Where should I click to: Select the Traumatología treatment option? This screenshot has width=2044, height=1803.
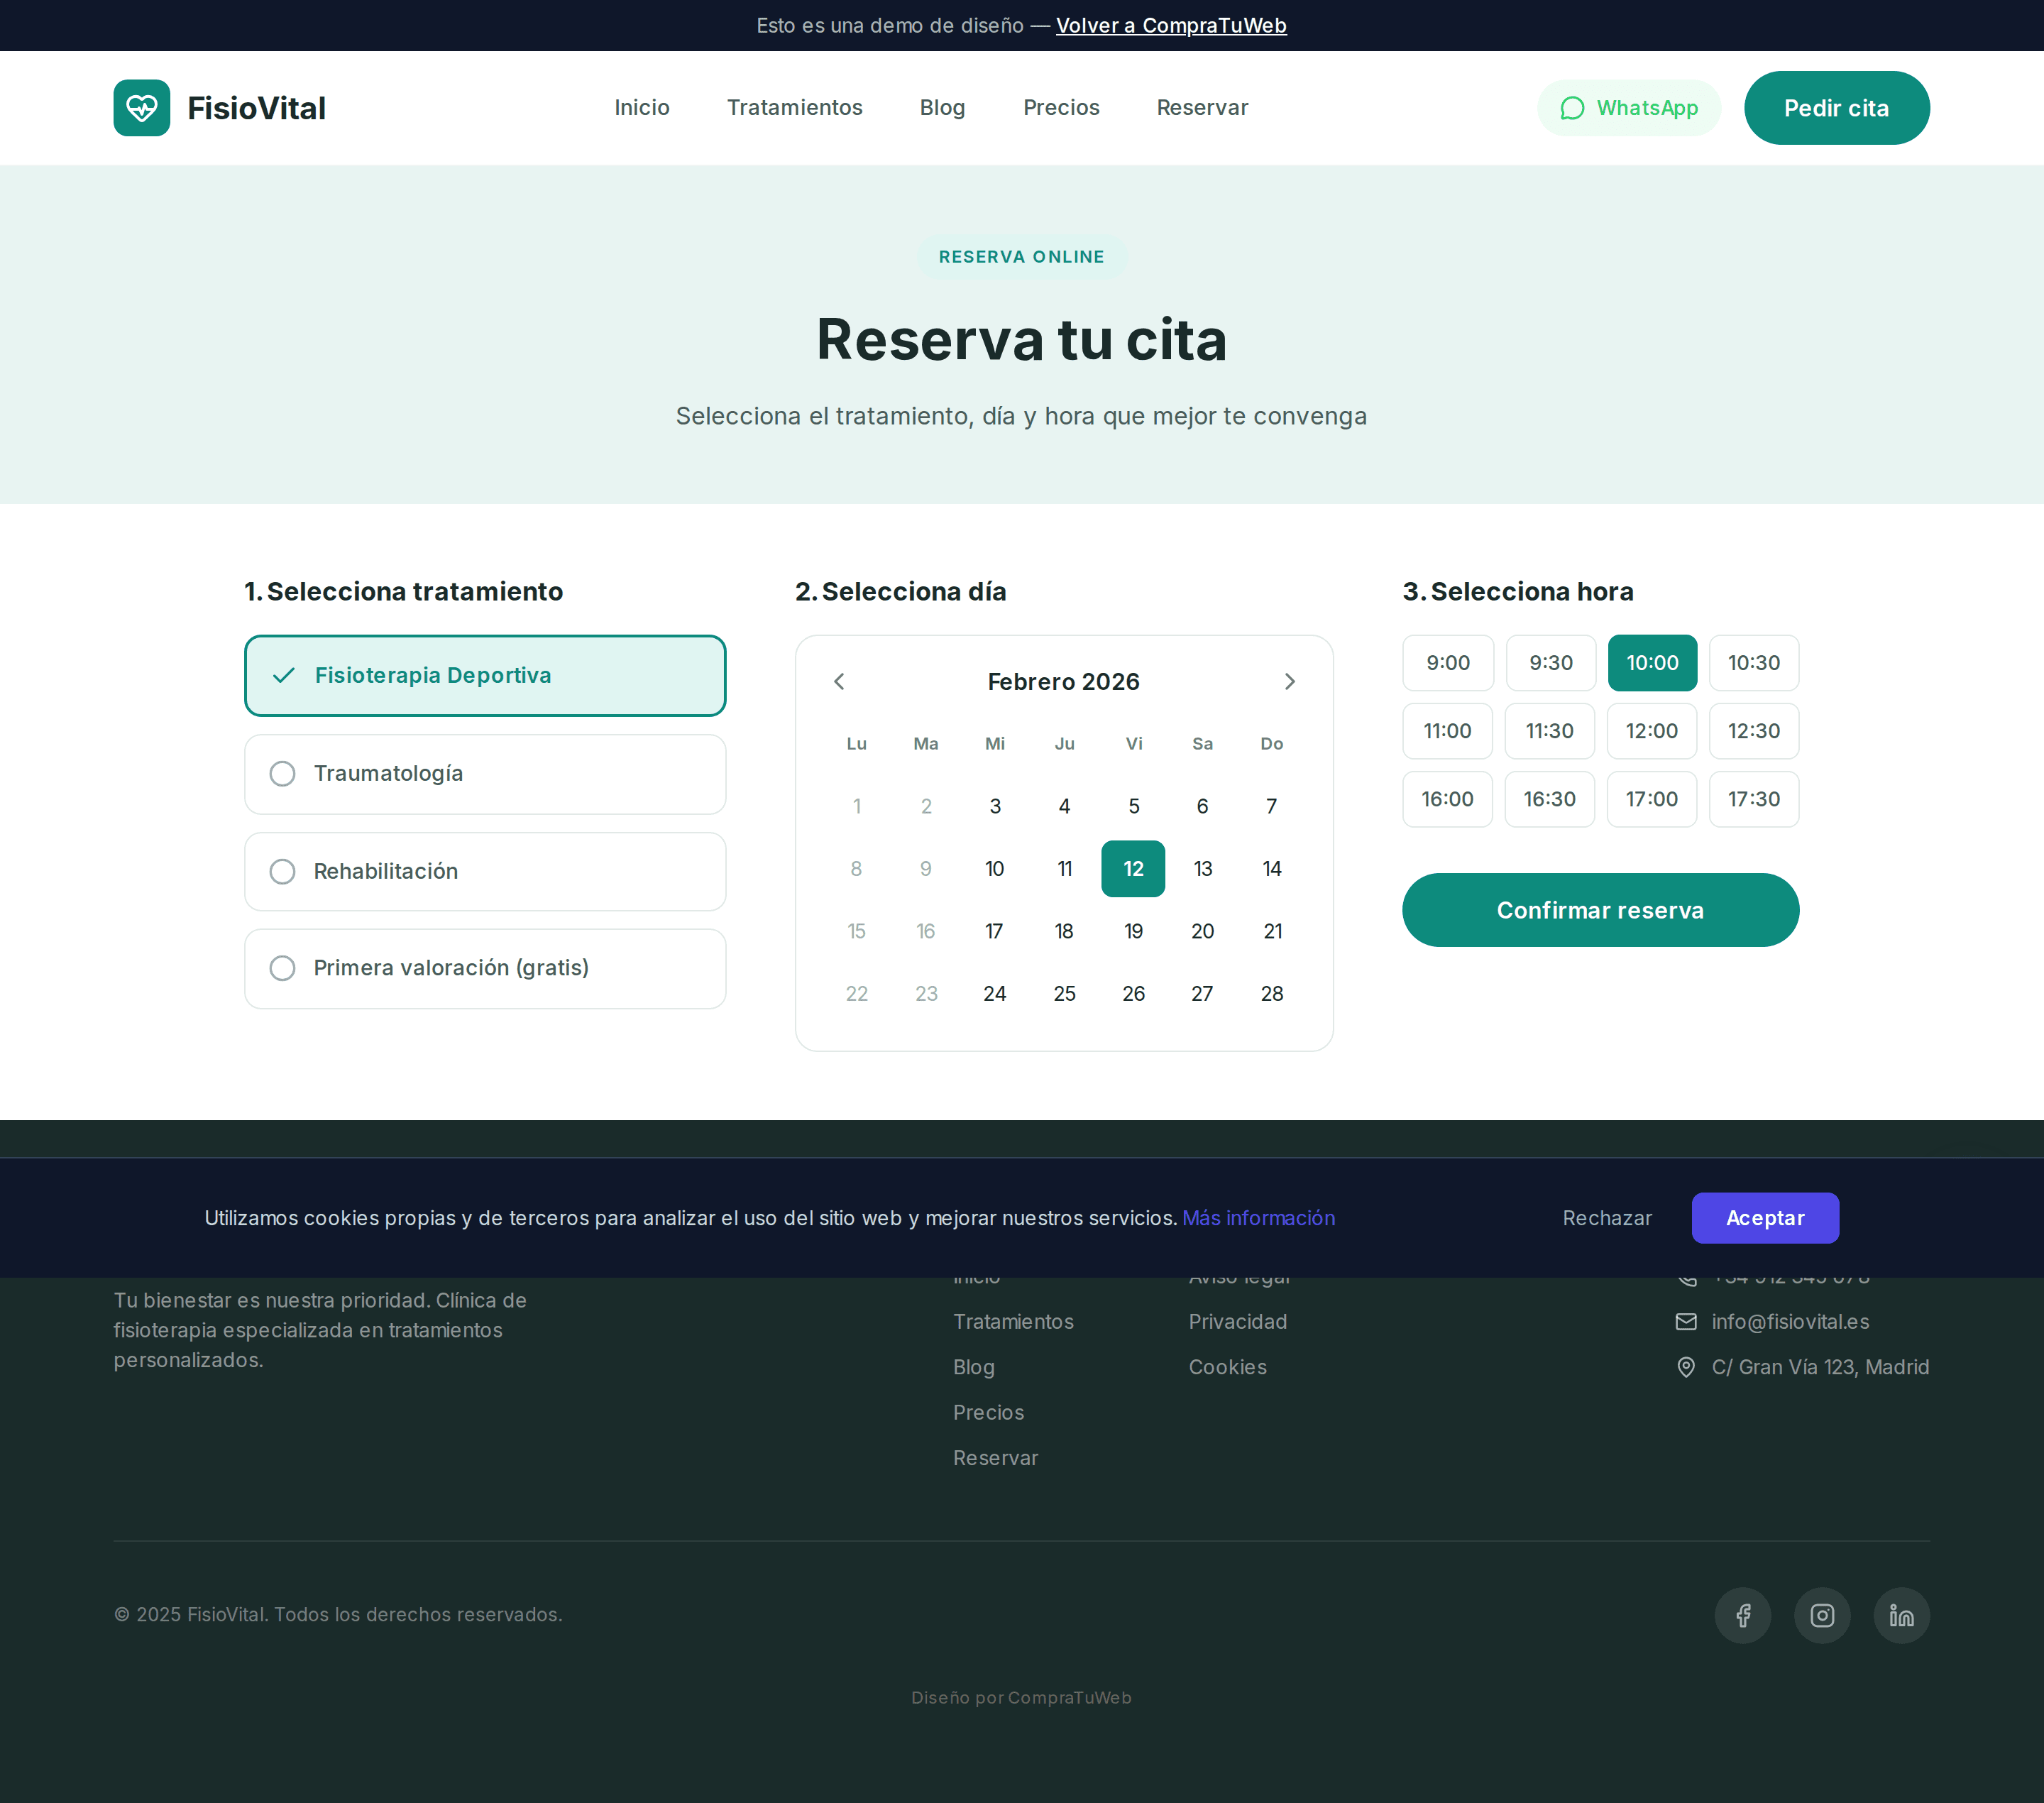tap(484, 773)
